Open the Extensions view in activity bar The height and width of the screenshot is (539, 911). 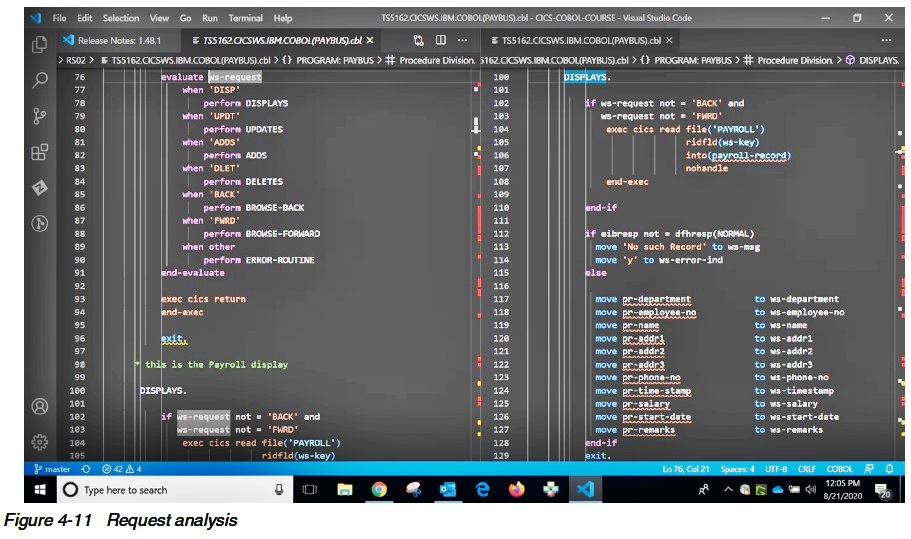pyautogui.click(x=40, y=152)
